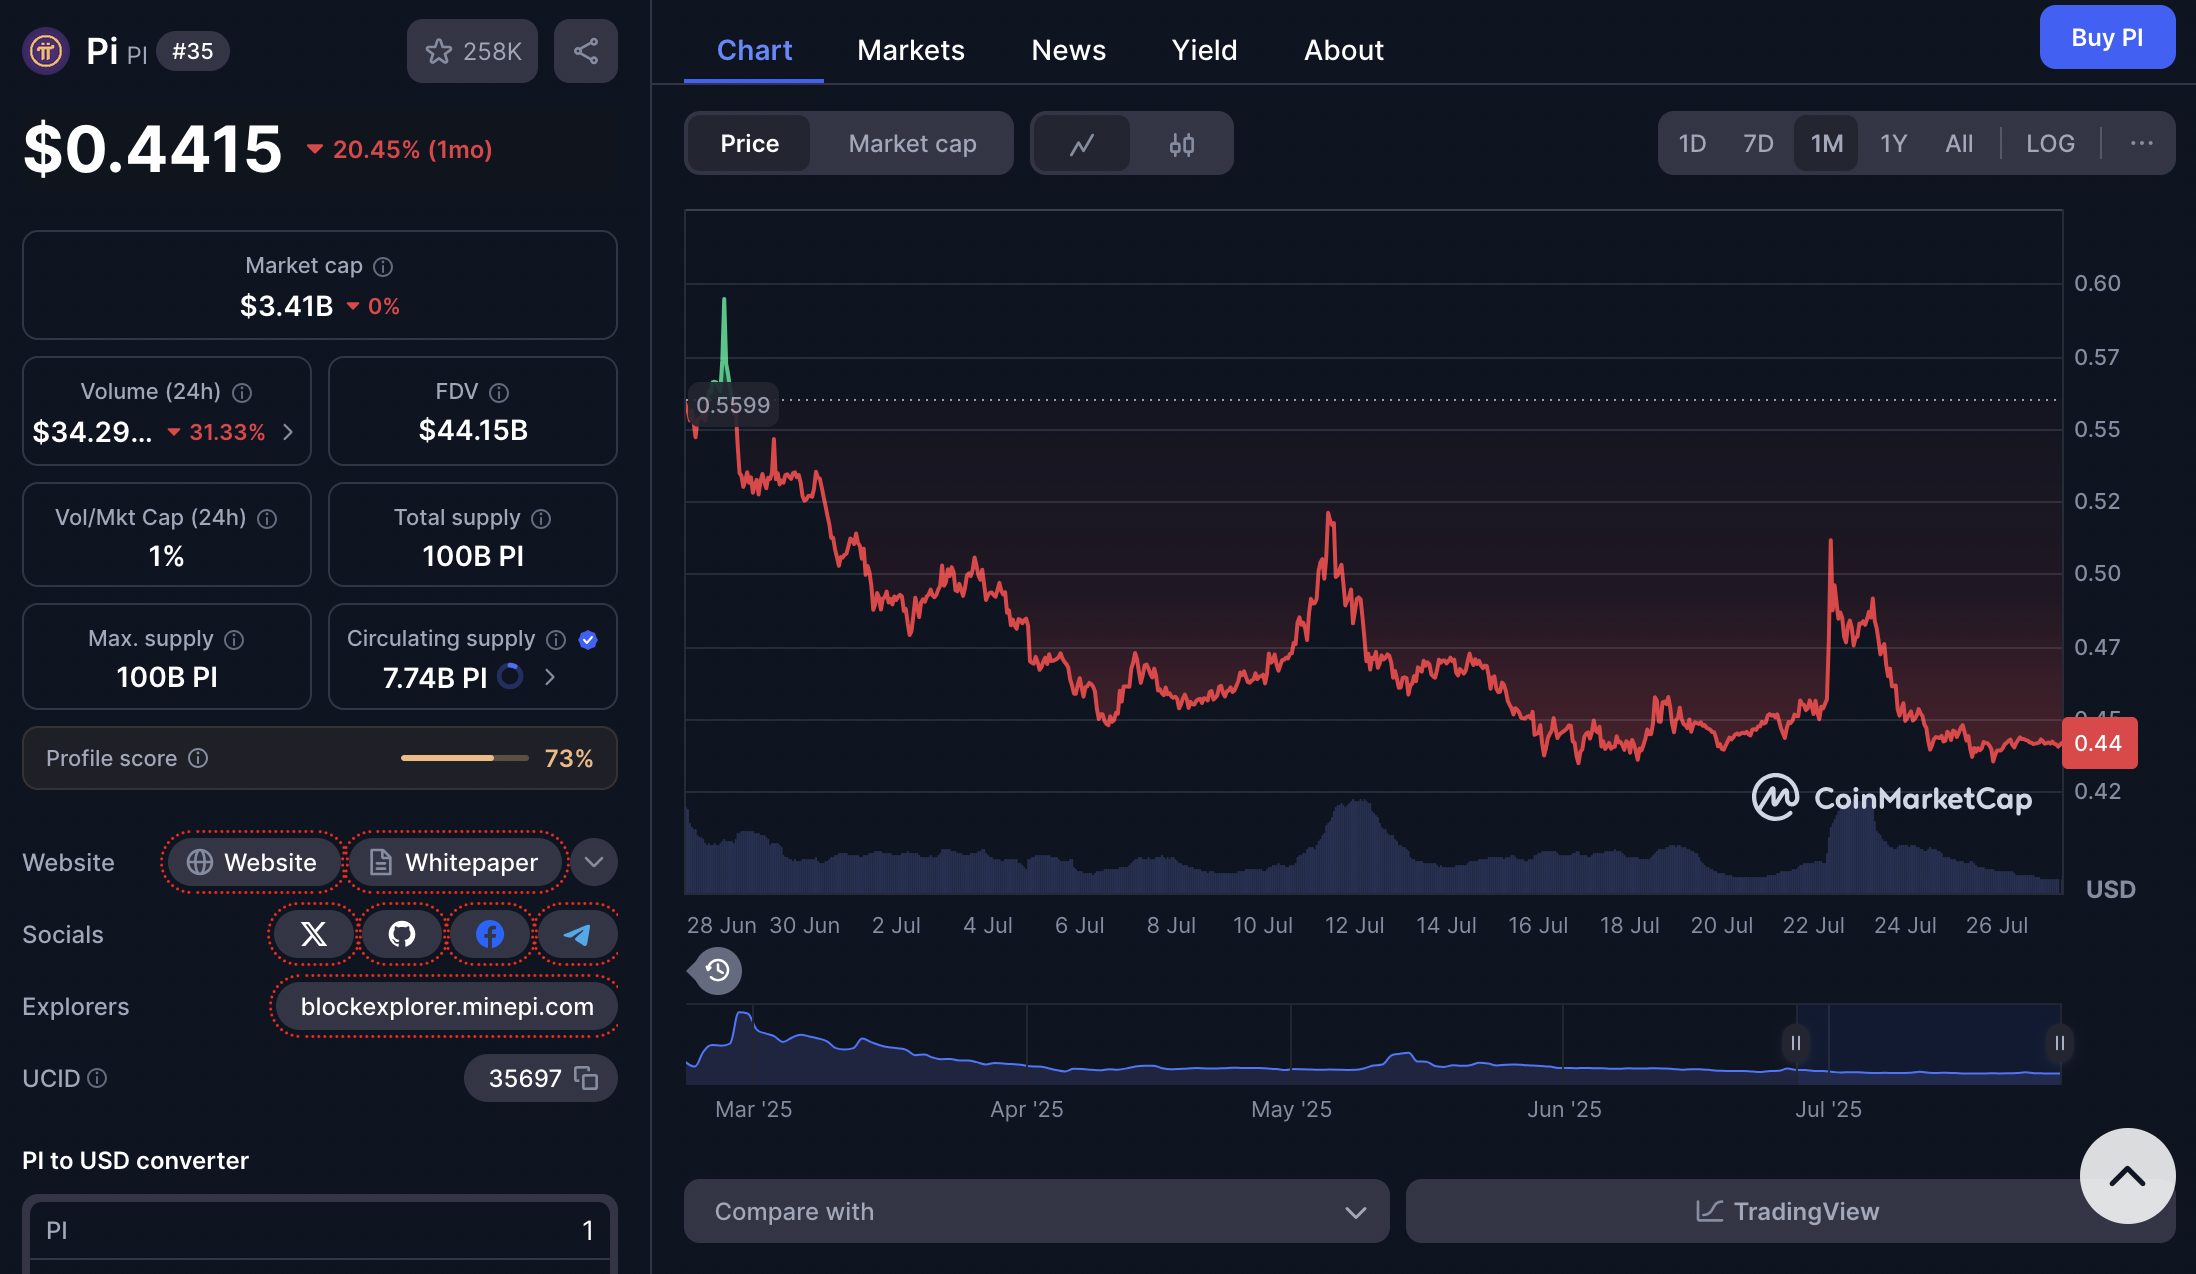
Task: Switch to line chart view
Action: [1082, 144]
